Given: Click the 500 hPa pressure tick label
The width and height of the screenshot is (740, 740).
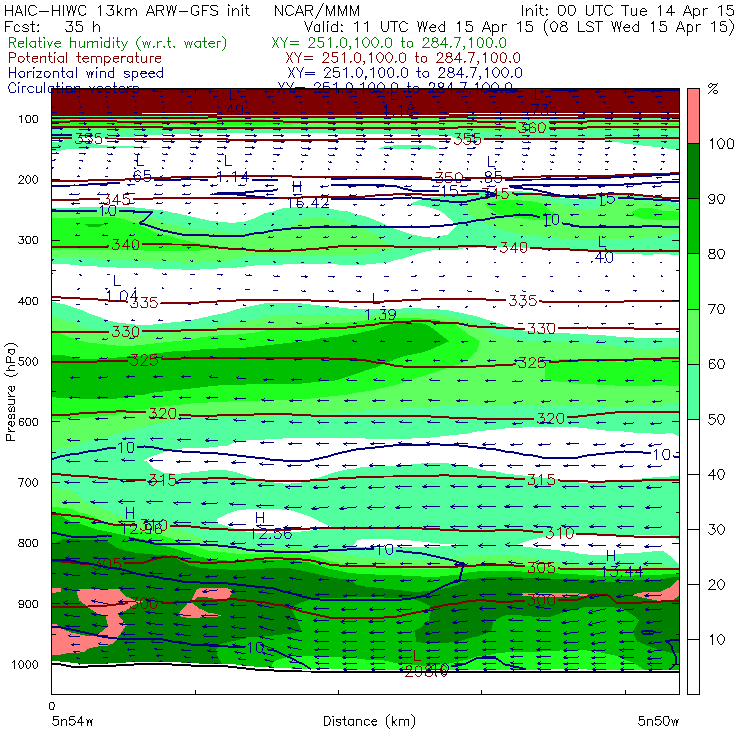Looking at the screenshot, I should click(x=28, y=362).
